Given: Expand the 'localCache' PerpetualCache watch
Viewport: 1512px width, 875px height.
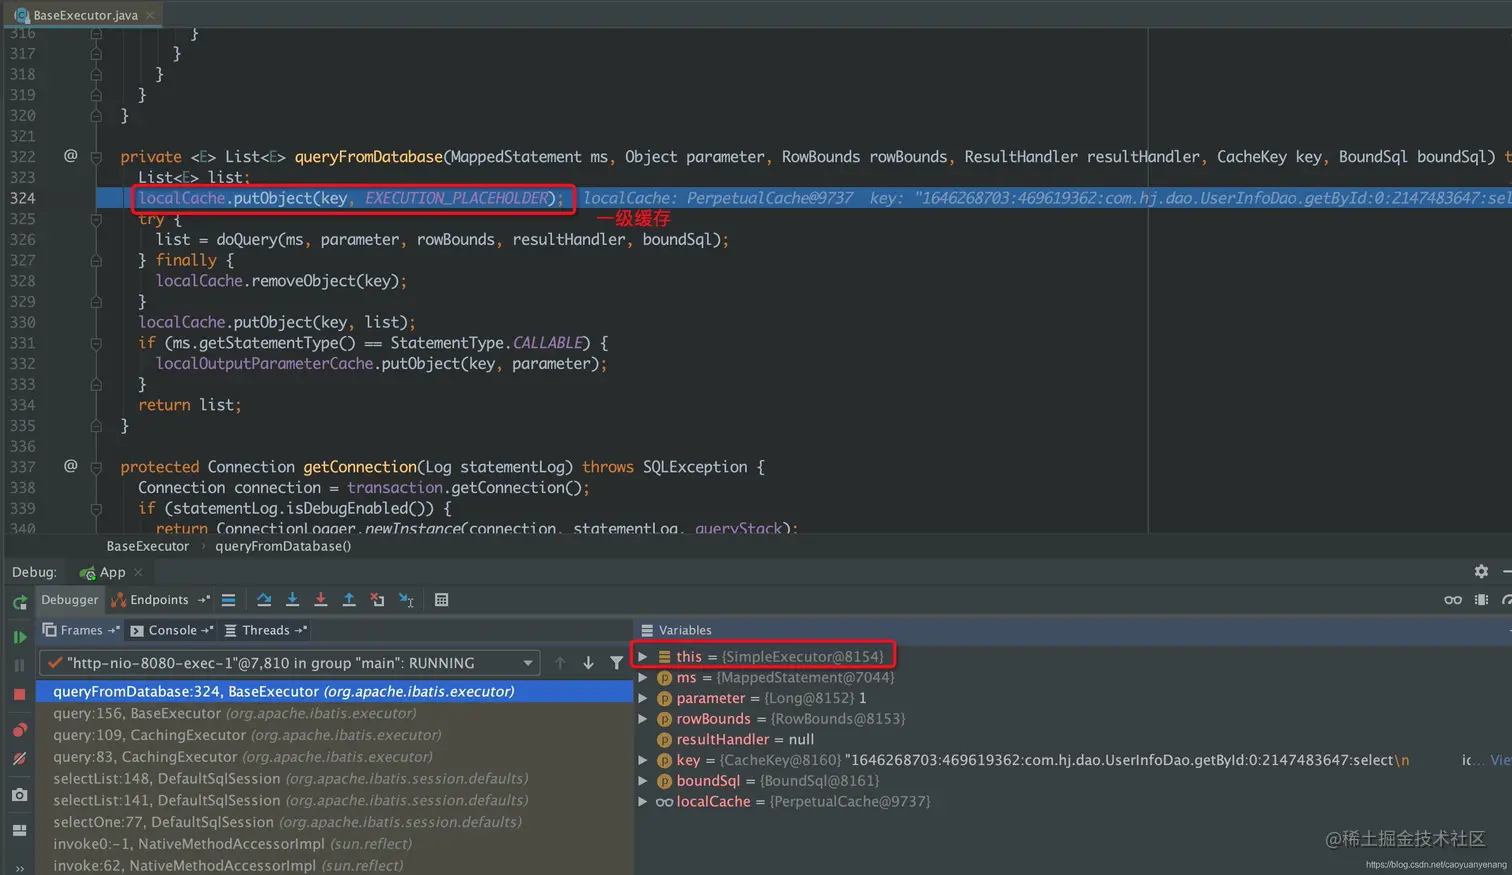Looking at the screenshot, I should [643, 802].
